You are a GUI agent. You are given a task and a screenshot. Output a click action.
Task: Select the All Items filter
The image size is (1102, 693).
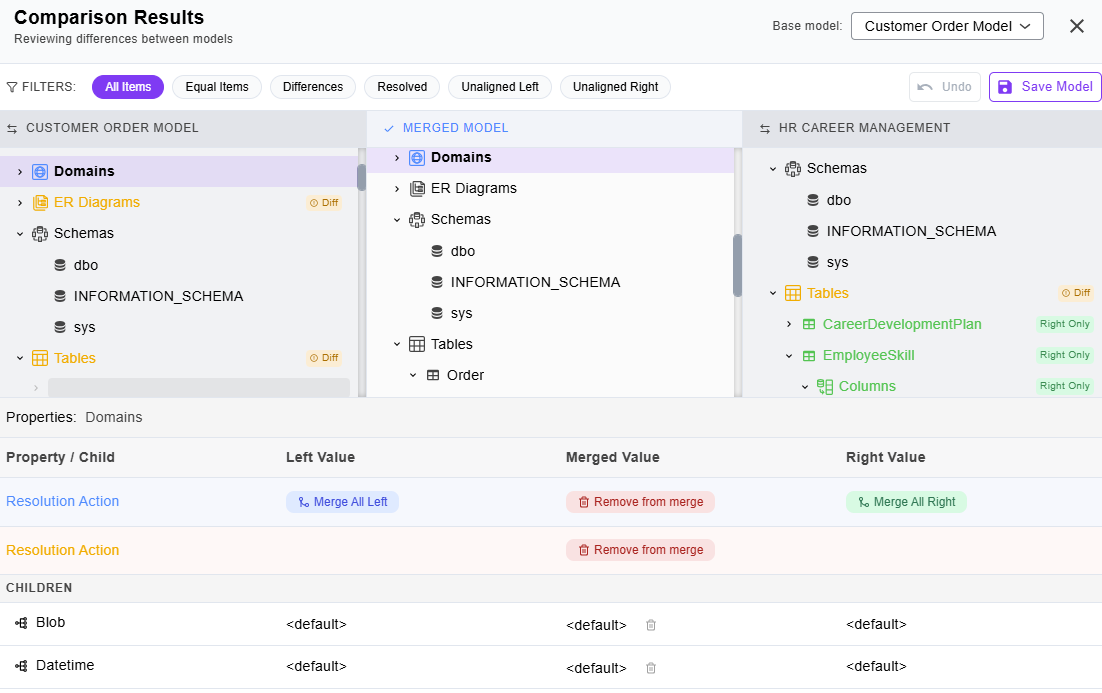pyautogui.click(x=128, y=87)
